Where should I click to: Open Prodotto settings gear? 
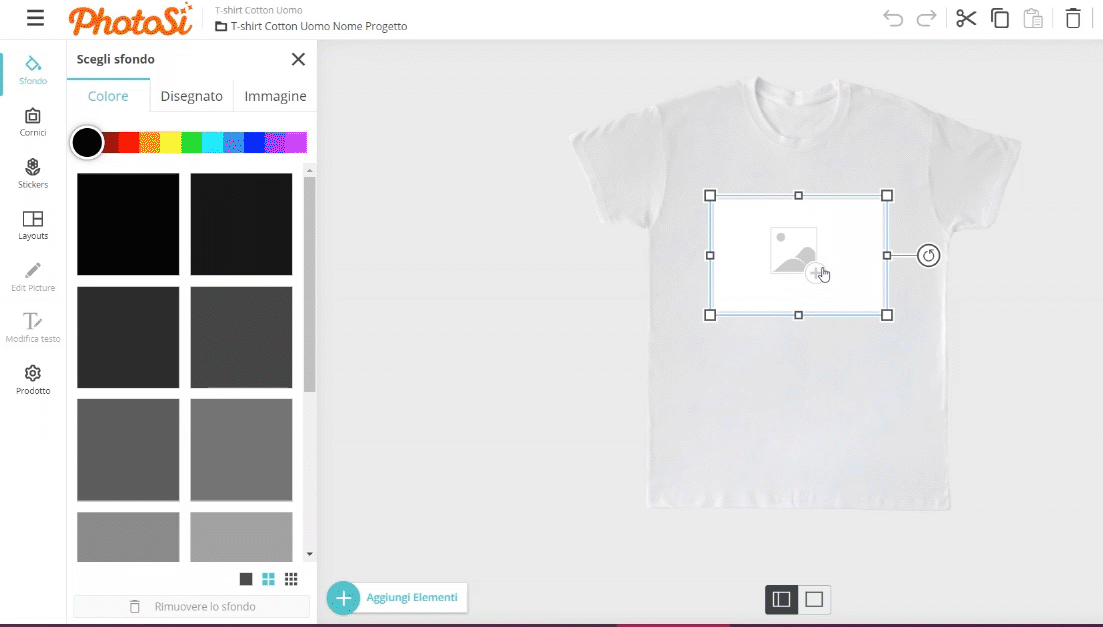[33, 379]
